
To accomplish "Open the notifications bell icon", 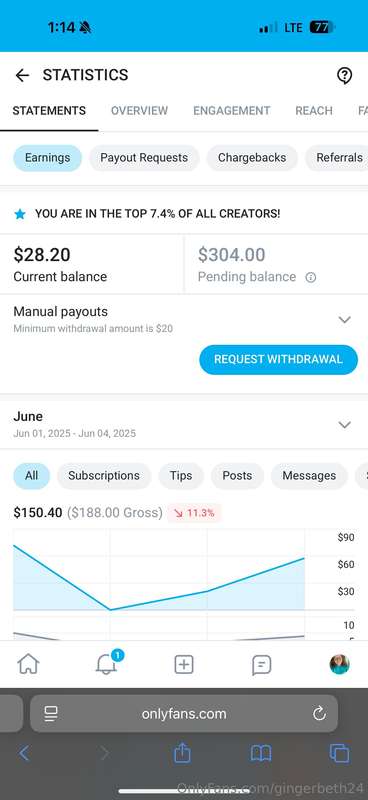I will coord(107,663).
